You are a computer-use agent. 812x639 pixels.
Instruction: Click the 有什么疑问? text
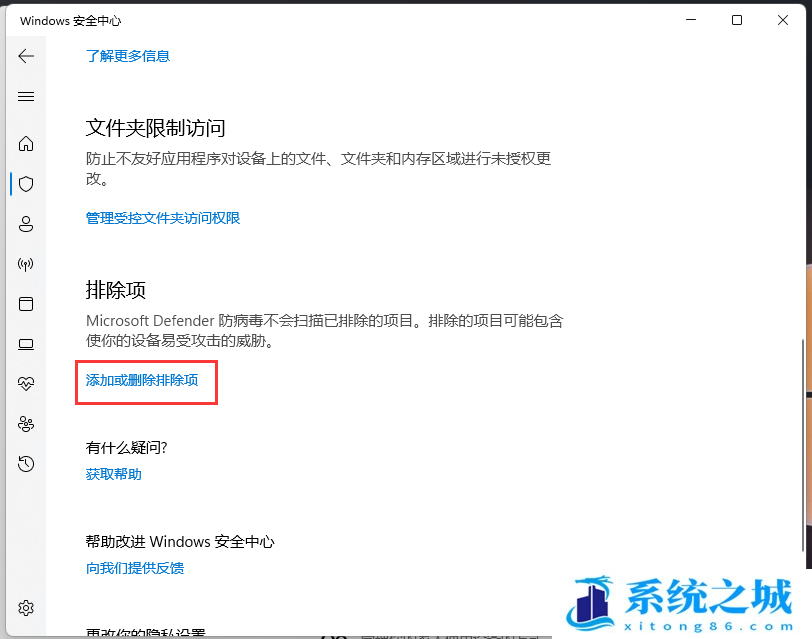coord(126,447)
